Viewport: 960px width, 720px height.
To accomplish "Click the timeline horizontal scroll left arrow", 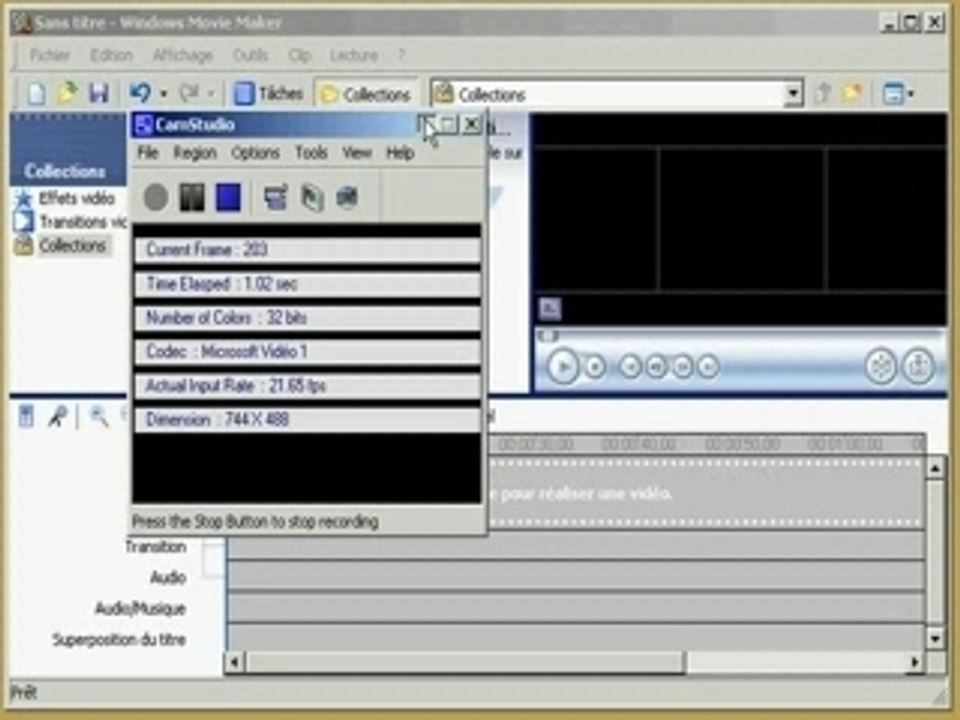I will 234,662.
